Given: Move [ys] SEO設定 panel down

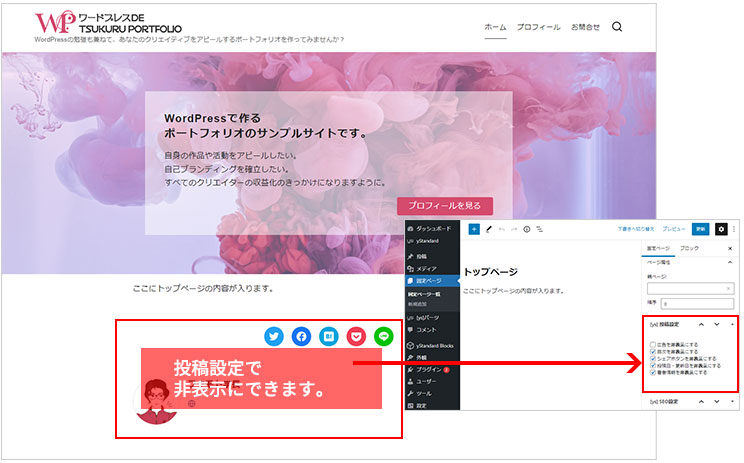Looking at the screenshot, I should click(716, 401).
